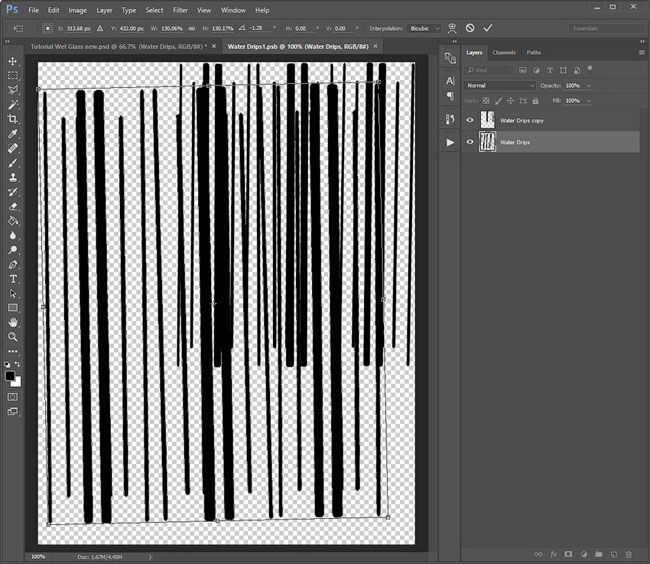Hide the Water Drips layer

pos(470,142)
